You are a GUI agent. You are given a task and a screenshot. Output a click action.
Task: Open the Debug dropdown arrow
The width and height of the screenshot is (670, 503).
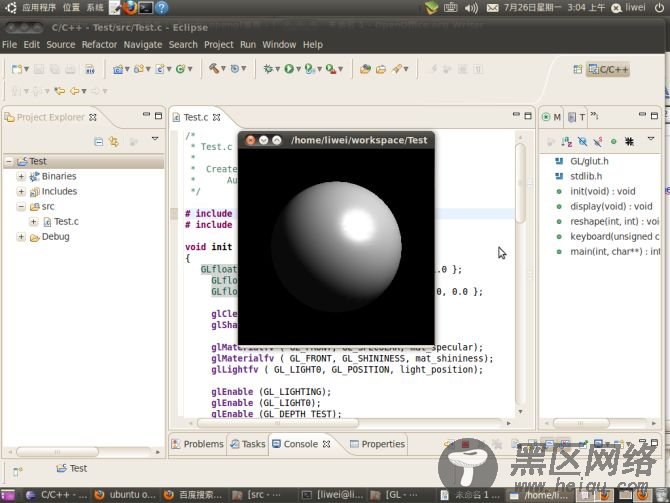tap(277, 69)
